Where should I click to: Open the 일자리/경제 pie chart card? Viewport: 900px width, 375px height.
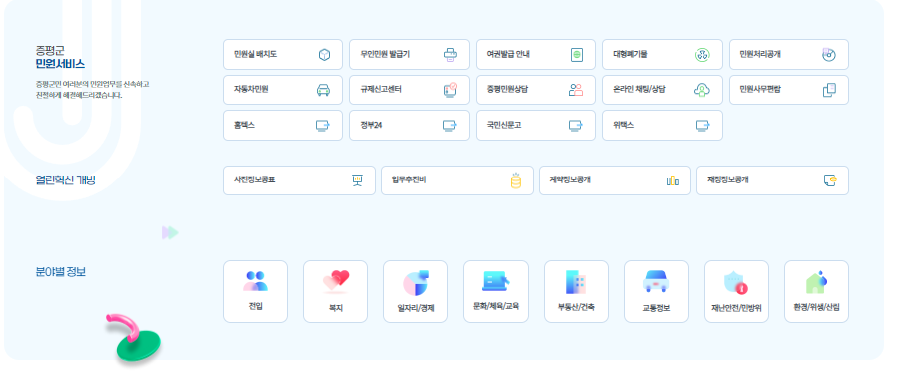click(416, 291)
